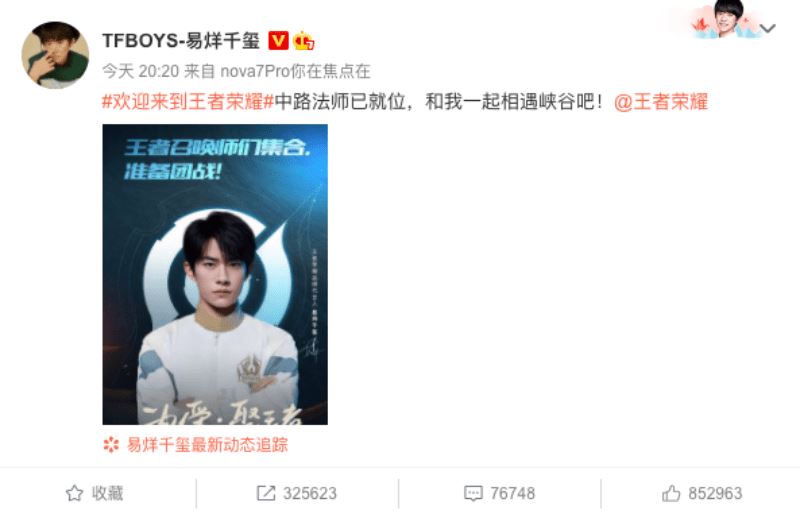800x517 pixels.
Task: Click the orange verified V badge
Action: pos(279,40)
